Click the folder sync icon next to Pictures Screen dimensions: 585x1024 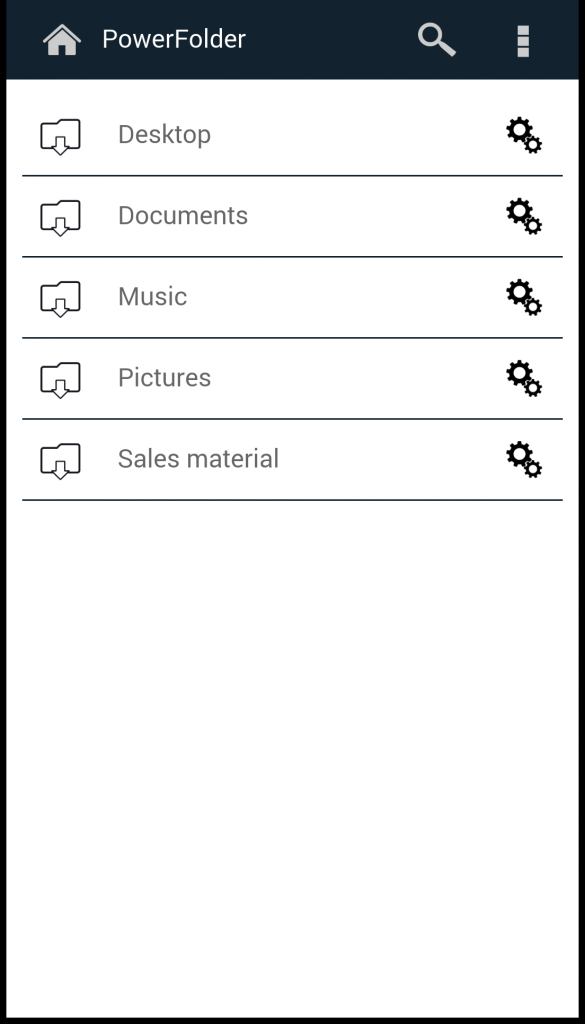coord(60,378)
